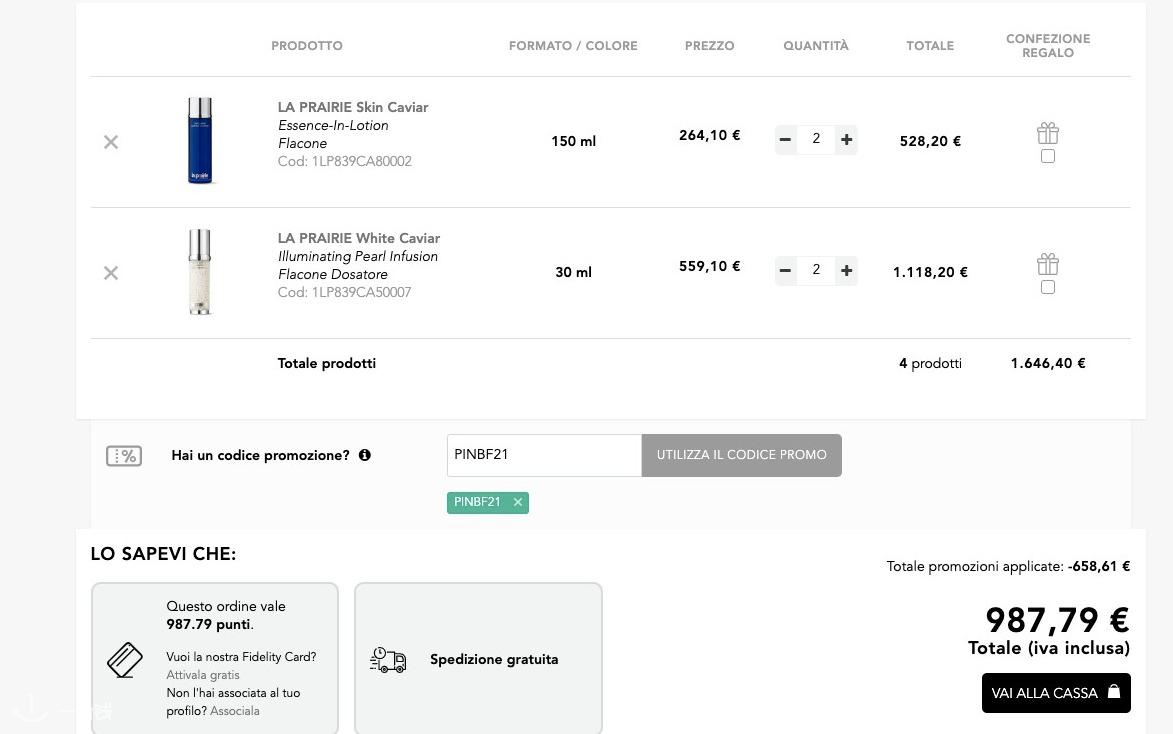Image resolution: width=1173 pixels, height=734 pixels.
Task: Remove Skin Caviar Essence-In-Lotion from cart
Action: [x=111, y=142]
